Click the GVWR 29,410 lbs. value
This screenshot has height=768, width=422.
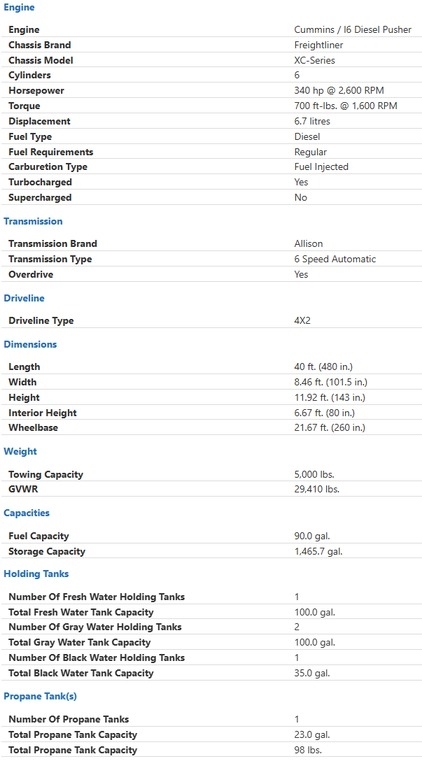click(x=316, y=489)
